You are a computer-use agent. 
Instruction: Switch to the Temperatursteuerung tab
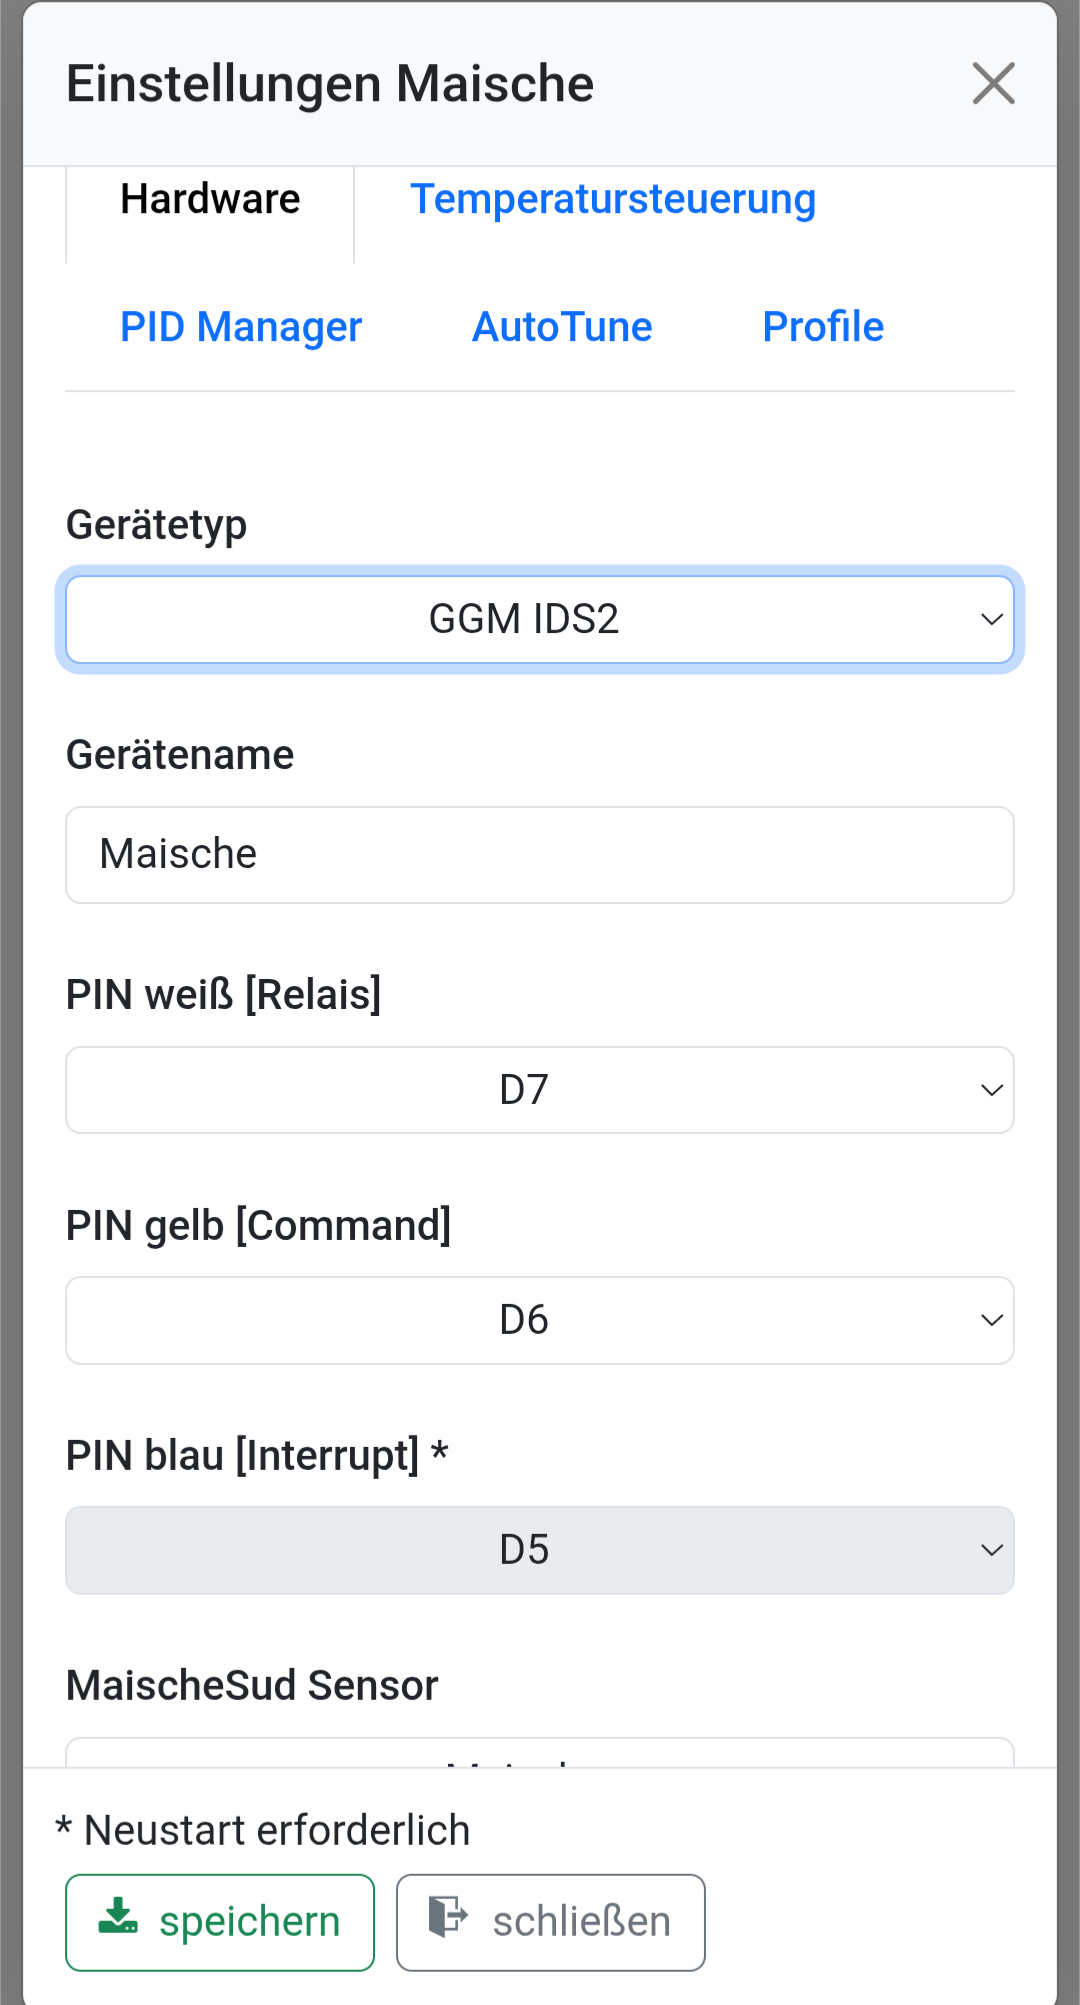pos(613,200)
